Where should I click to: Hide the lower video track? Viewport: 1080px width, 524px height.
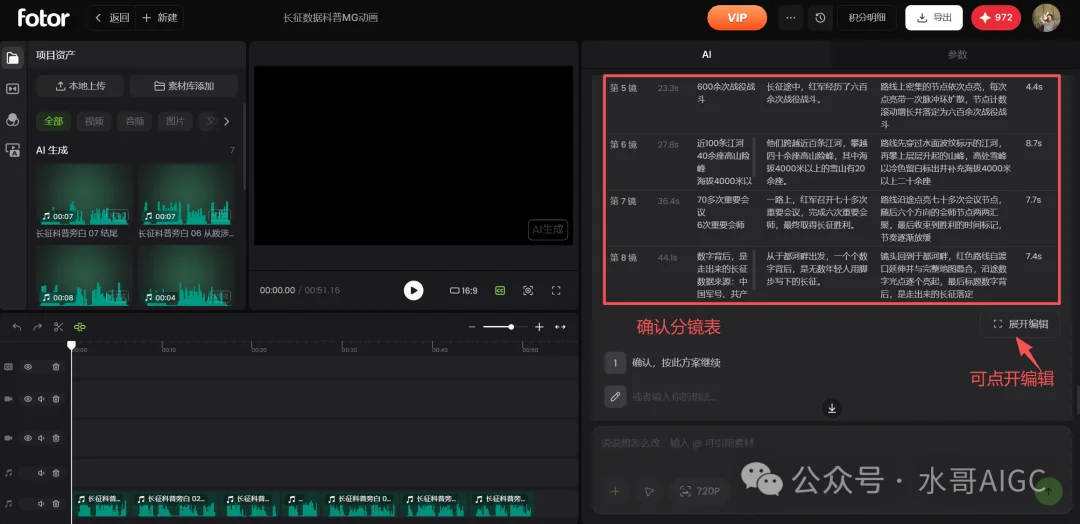28,438
